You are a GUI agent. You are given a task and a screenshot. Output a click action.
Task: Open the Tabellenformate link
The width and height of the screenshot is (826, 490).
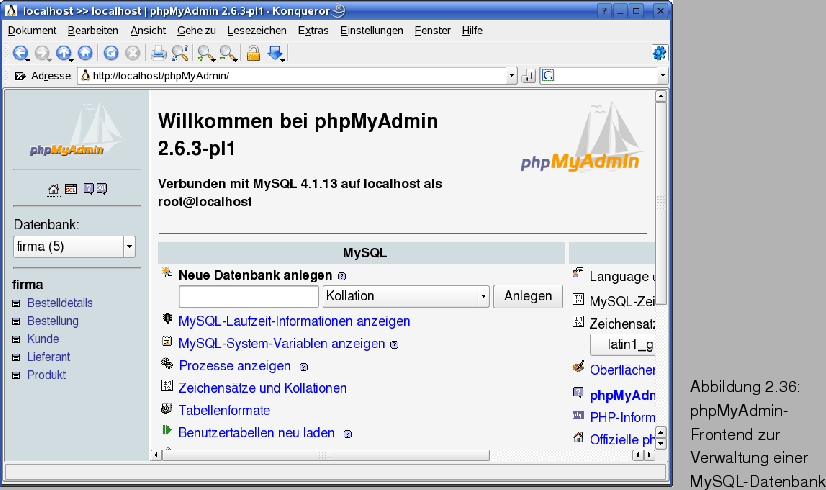224,410
